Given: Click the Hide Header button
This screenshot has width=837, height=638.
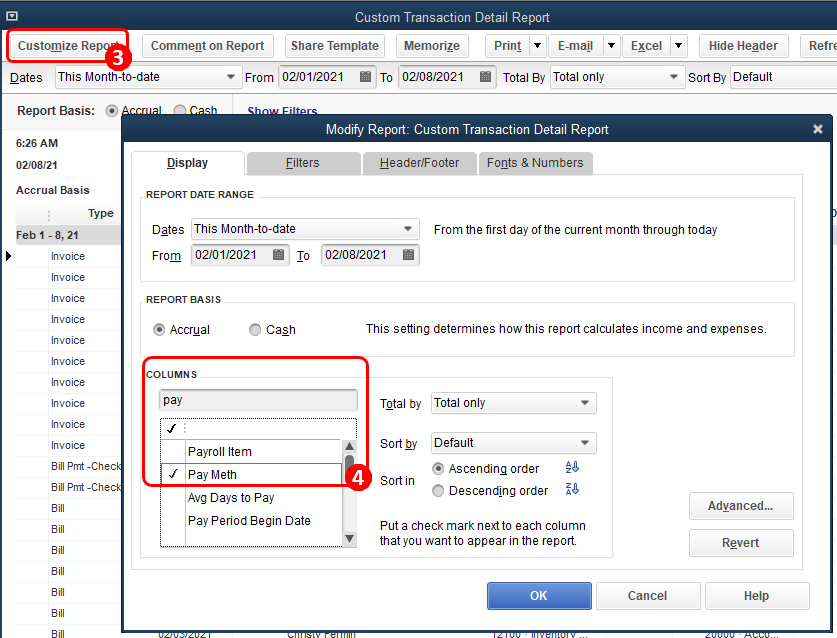Looking at the screenshot, I should [743, 46].
